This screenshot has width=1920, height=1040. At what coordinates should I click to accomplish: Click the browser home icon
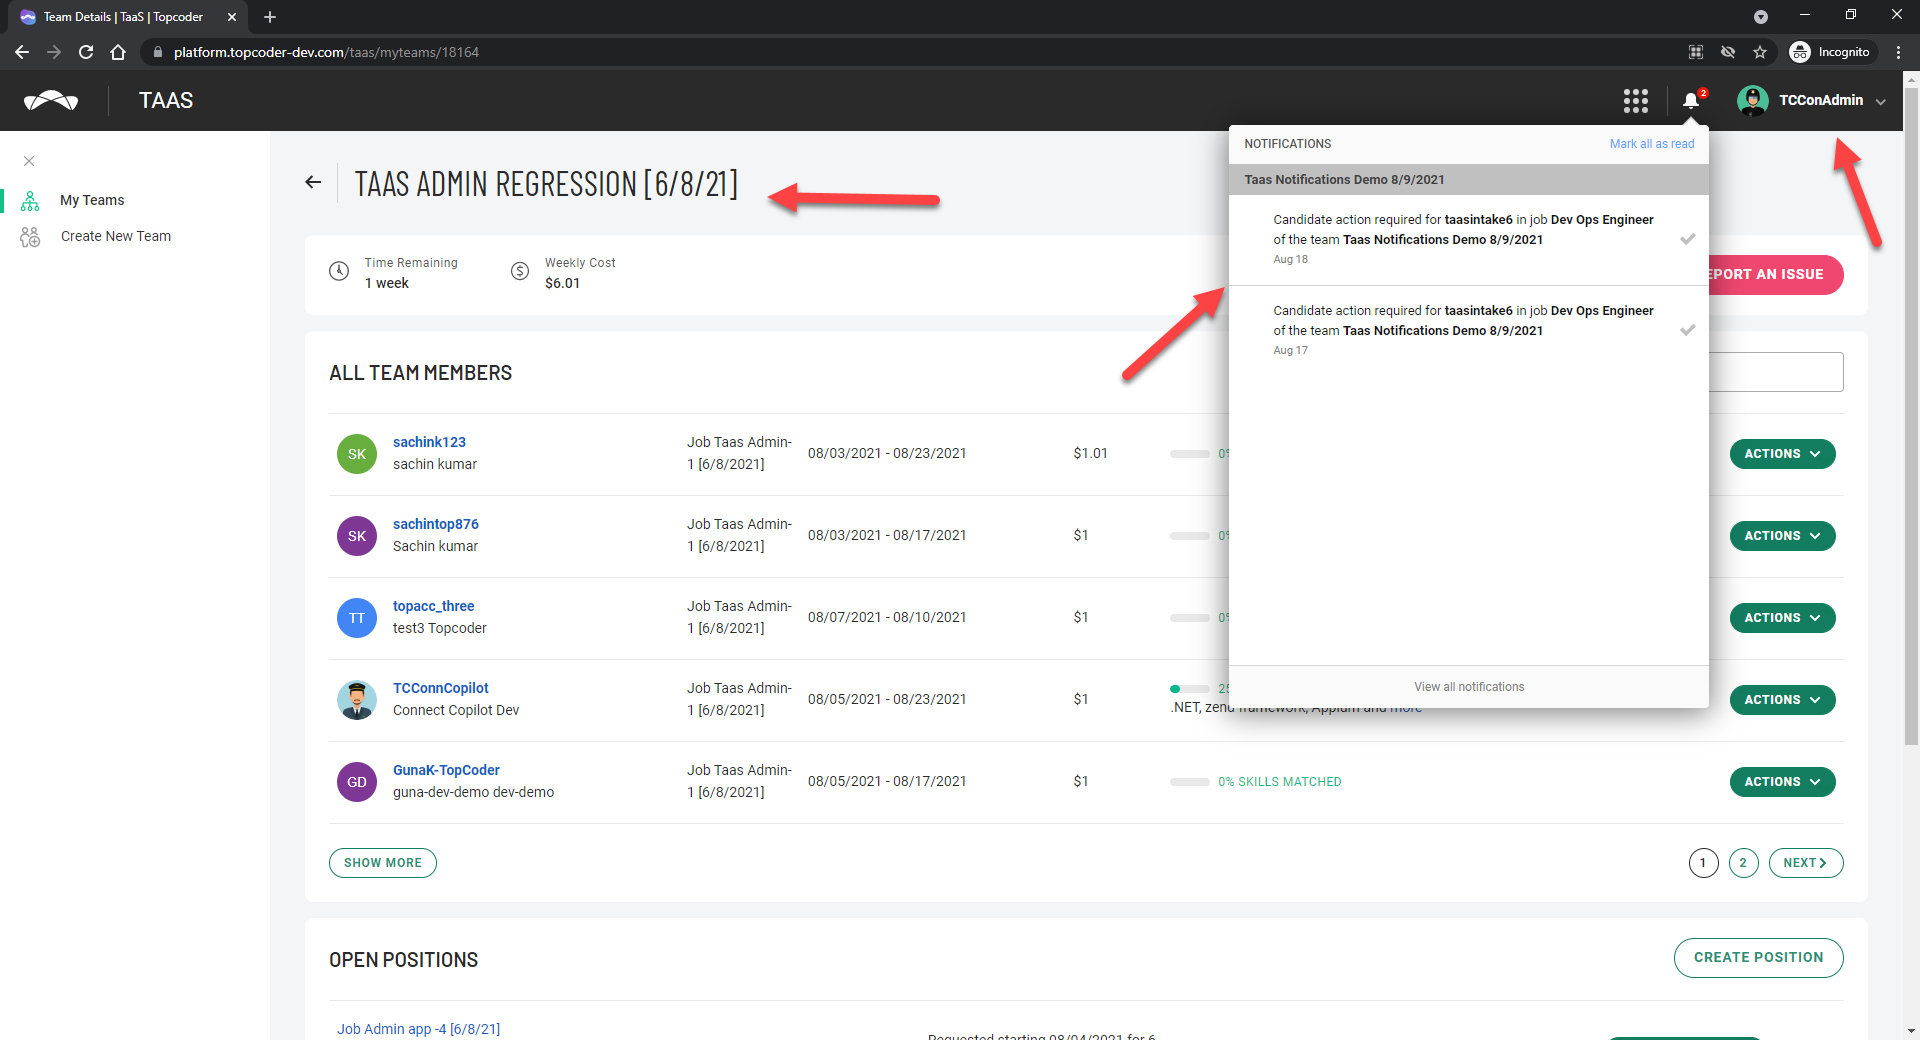tap(118, 52)
